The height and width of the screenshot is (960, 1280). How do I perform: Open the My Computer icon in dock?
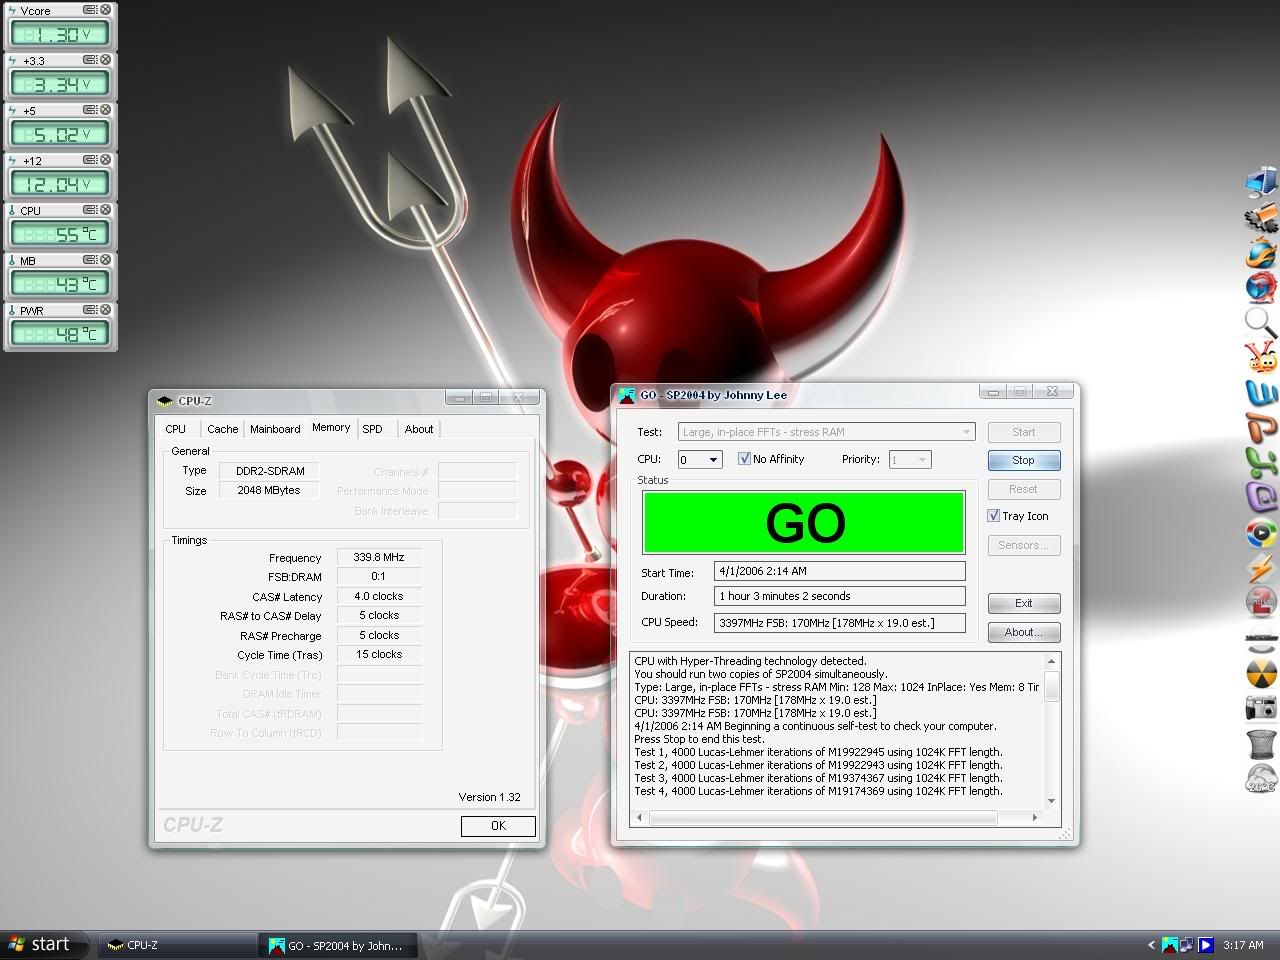click(x=1261, y=182)
